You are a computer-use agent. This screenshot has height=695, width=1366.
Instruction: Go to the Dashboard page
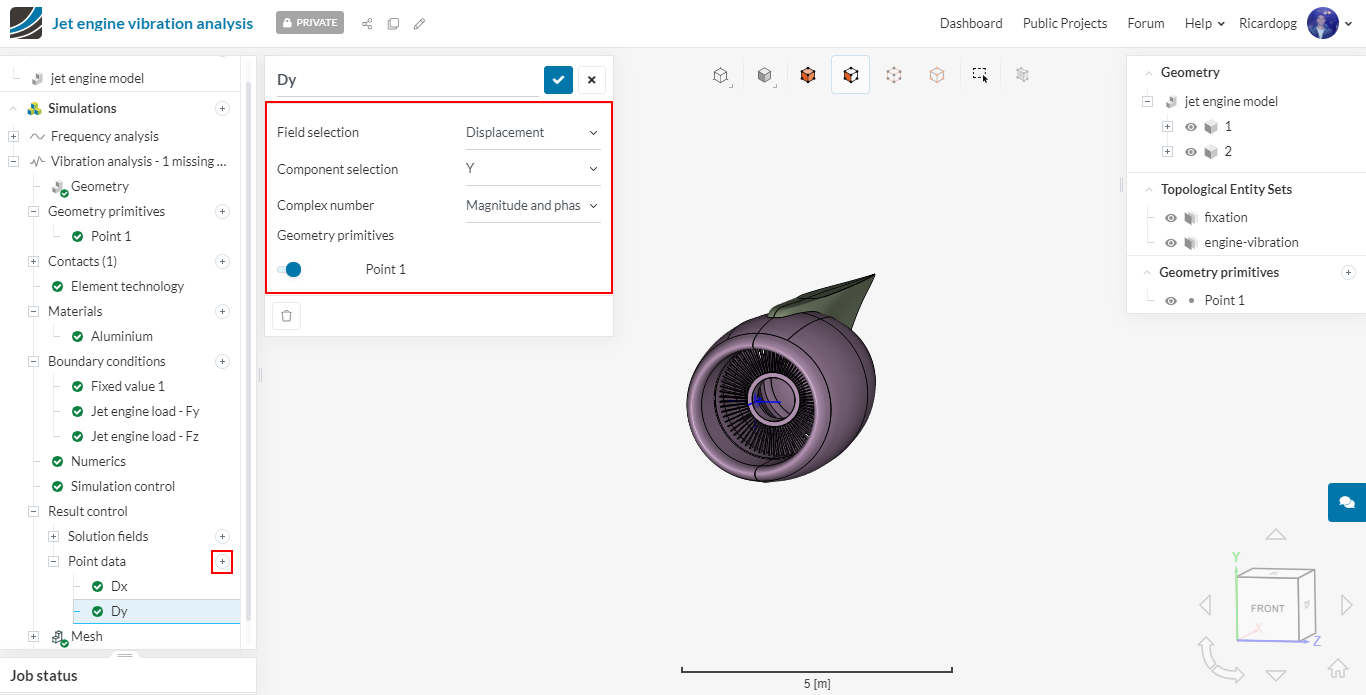click(x=971, y=23)
